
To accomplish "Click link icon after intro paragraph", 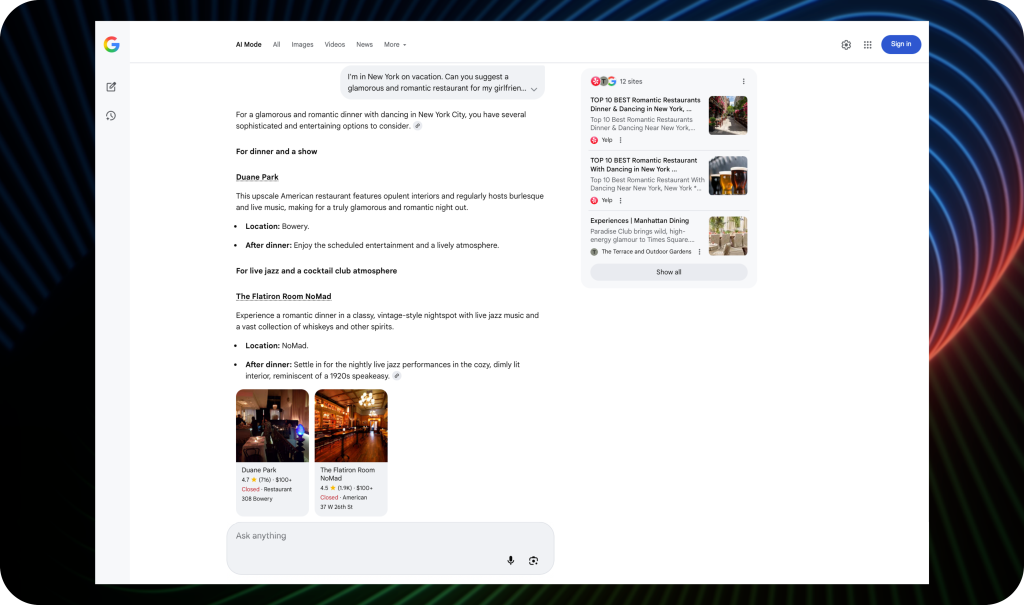I will pyautogui.click(x=418, y=126).
